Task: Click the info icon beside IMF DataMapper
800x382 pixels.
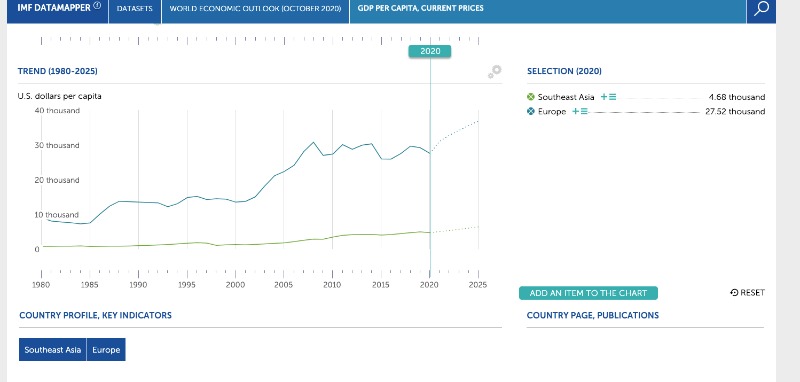Action: point(97,6)
